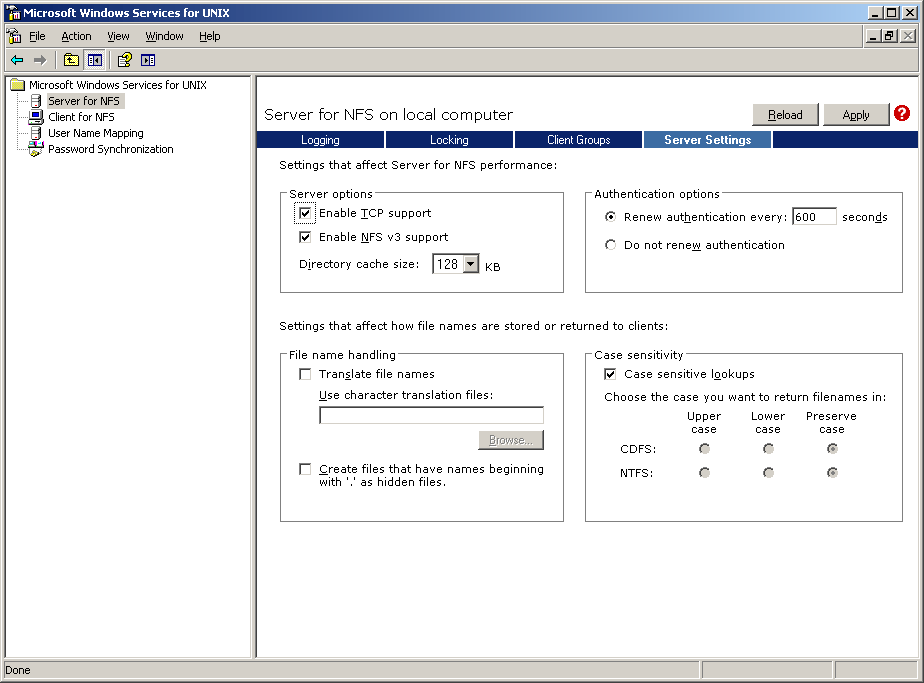Minimize the inner console window

click(x=873, y=36)
